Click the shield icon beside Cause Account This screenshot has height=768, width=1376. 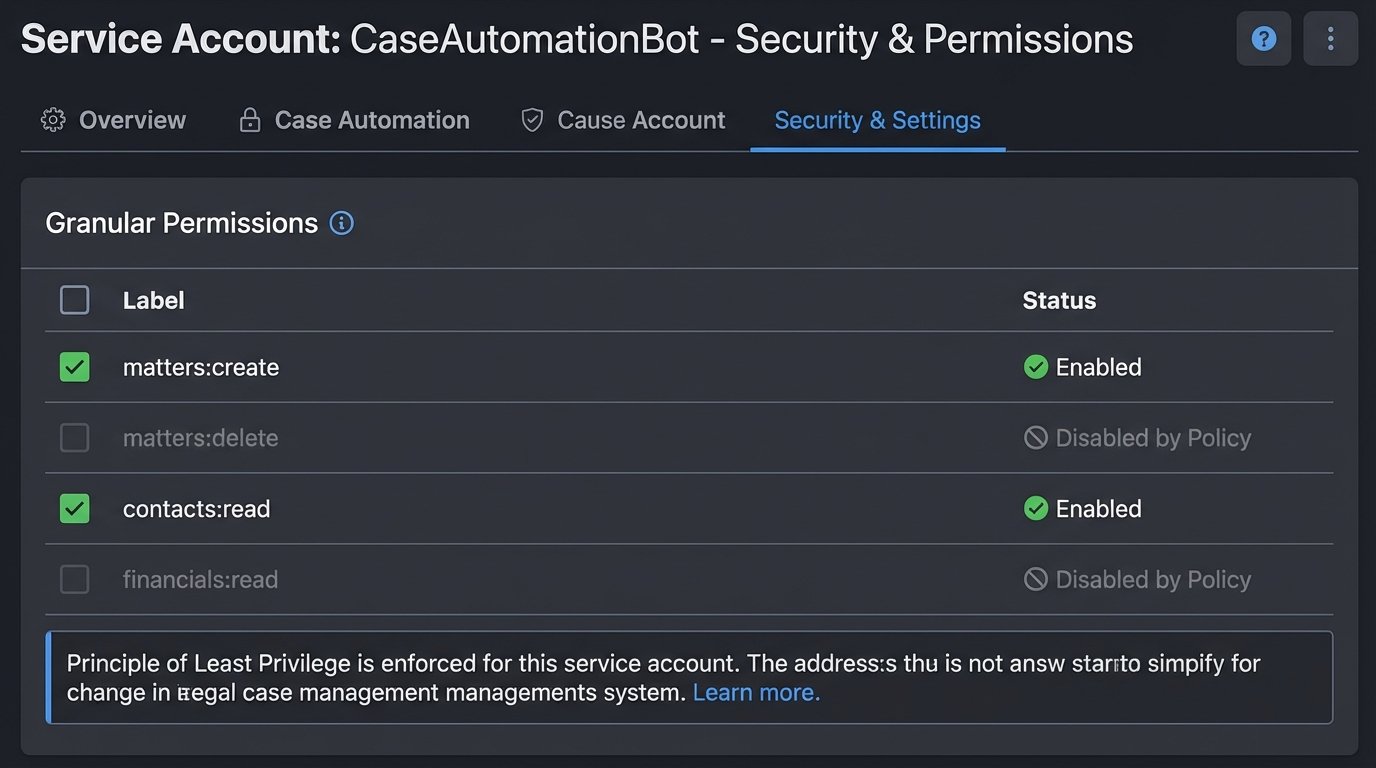pos(531,119)
